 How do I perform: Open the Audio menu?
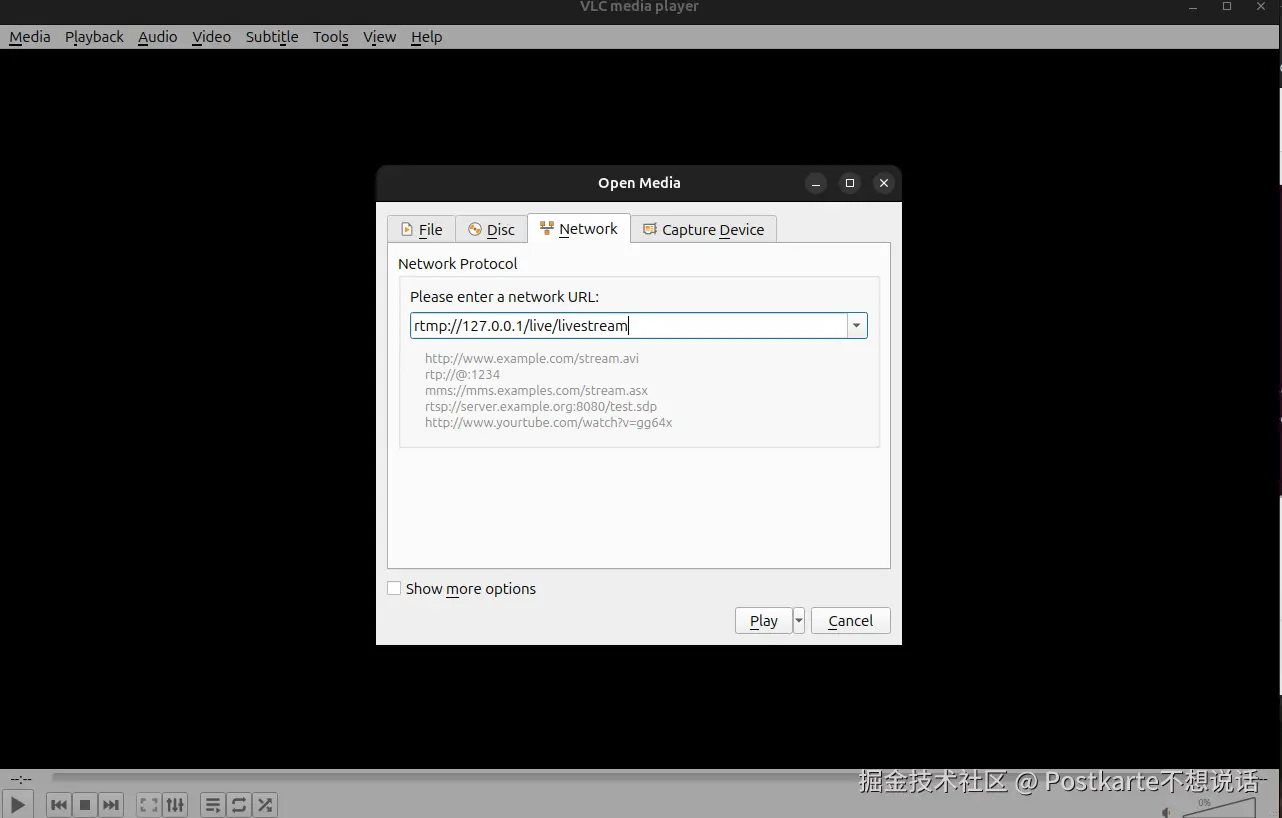(158, 37)
